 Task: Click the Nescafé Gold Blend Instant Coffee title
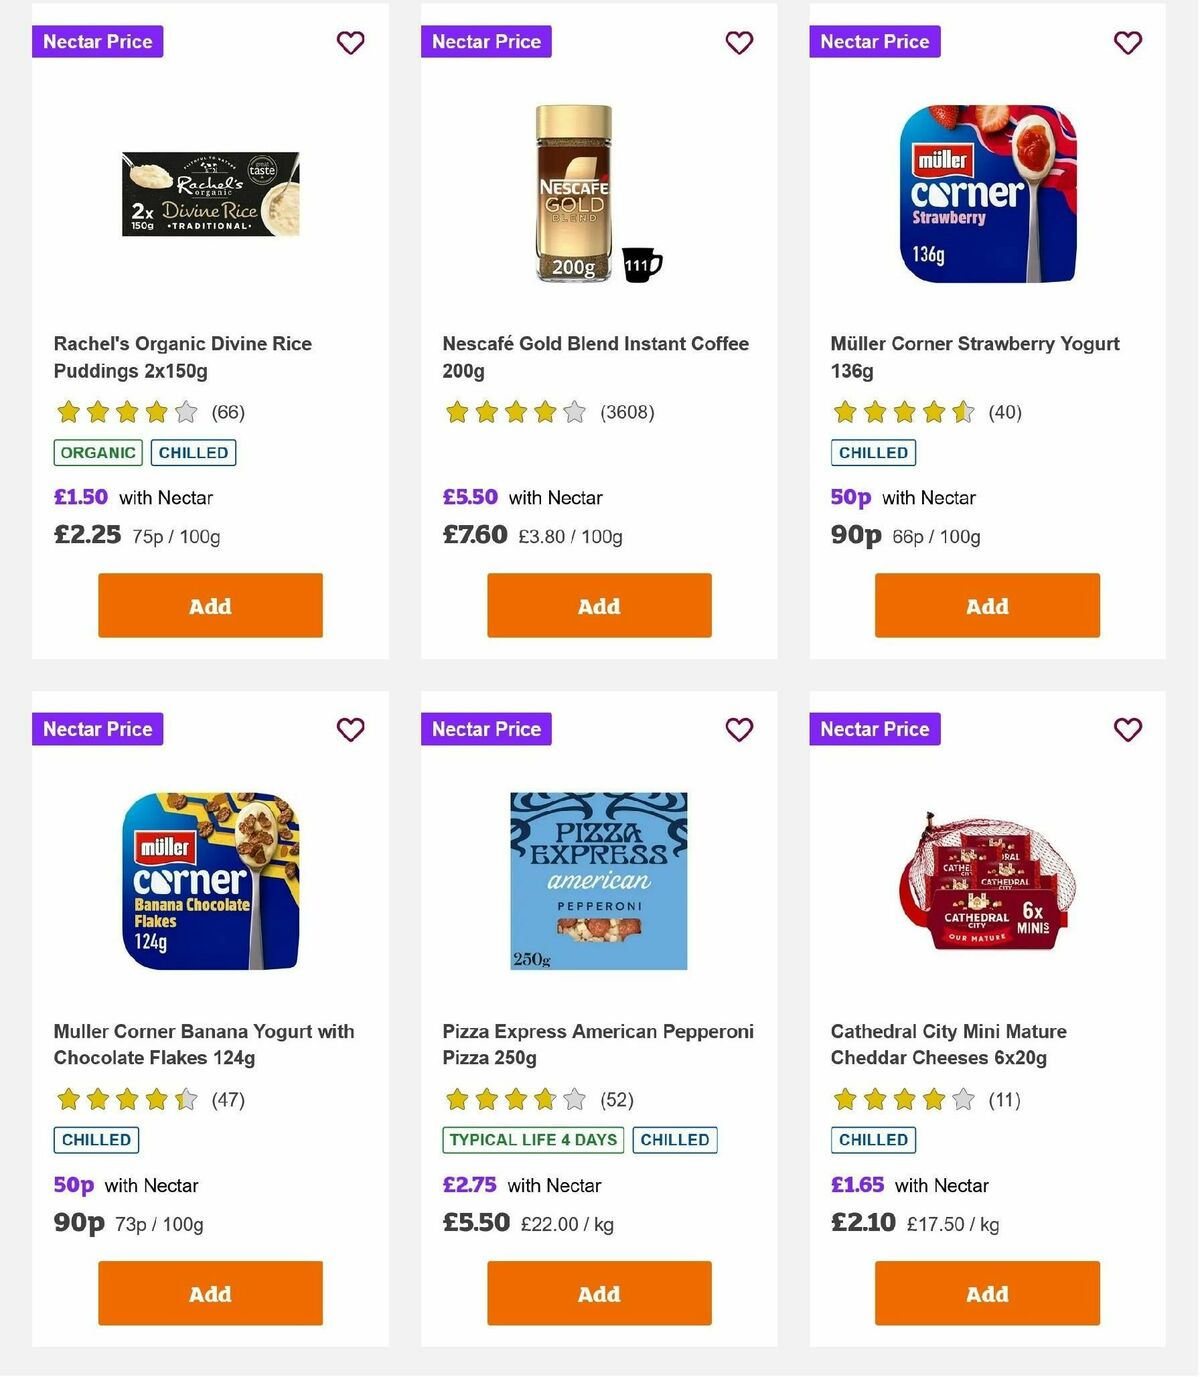point(595,357)
